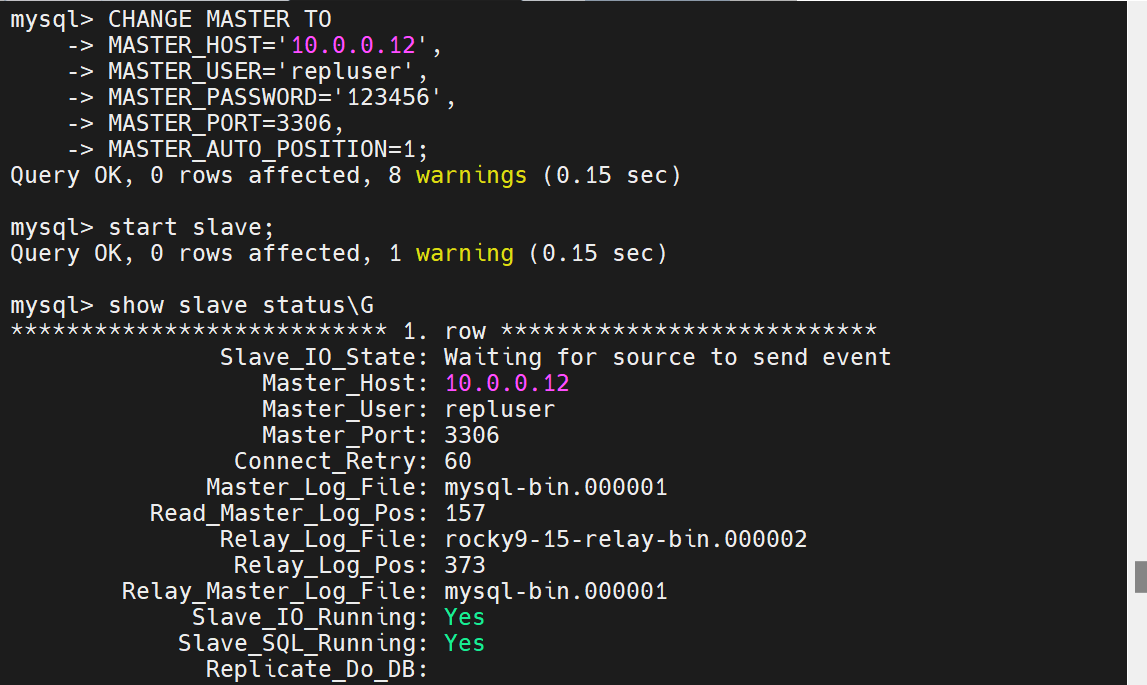This screenshot has height=685, width=1147.
Task: Click the Slave_IO_State label
Action: coord(324,357)
